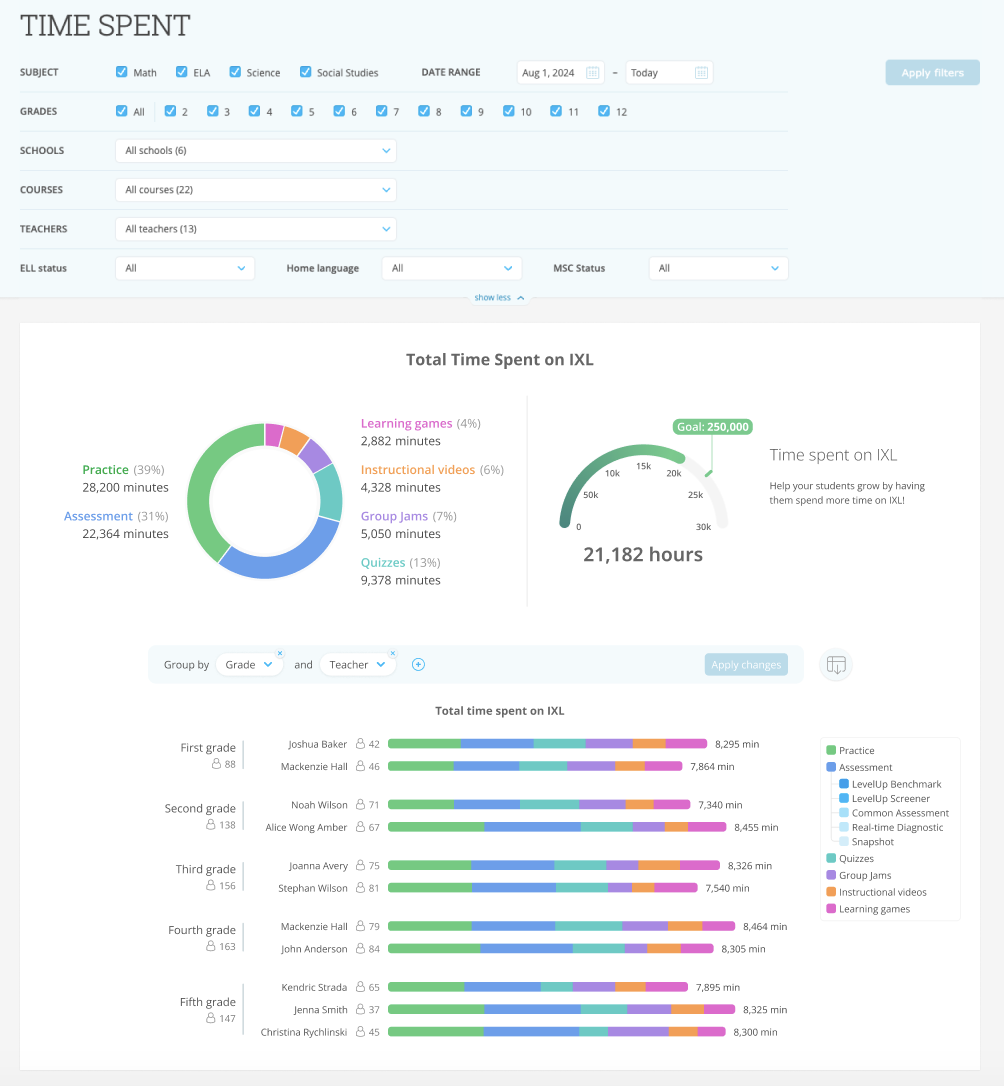
Task: Uncheck the All grades checkbox
Action: 122,111
